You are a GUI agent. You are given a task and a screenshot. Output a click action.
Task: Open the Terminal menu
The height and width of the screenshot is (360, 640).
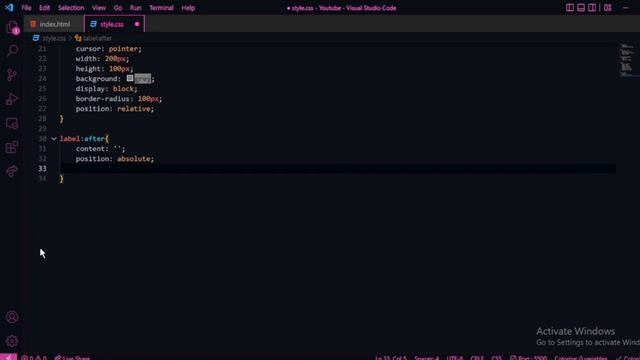coord(161,8)
